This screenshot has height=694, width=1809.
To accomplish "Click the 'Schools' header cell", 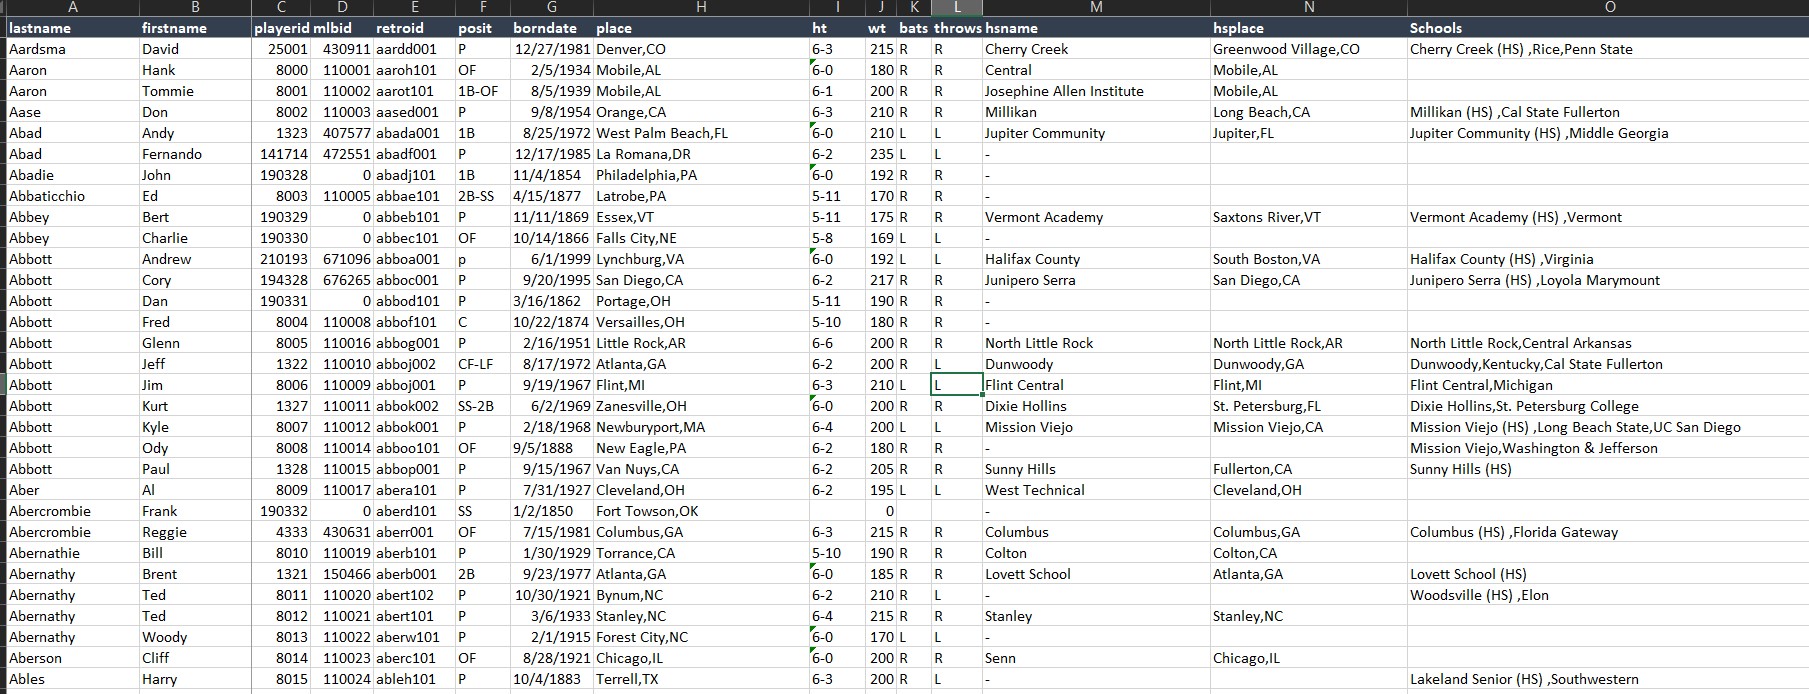I will click(1436, 28).
